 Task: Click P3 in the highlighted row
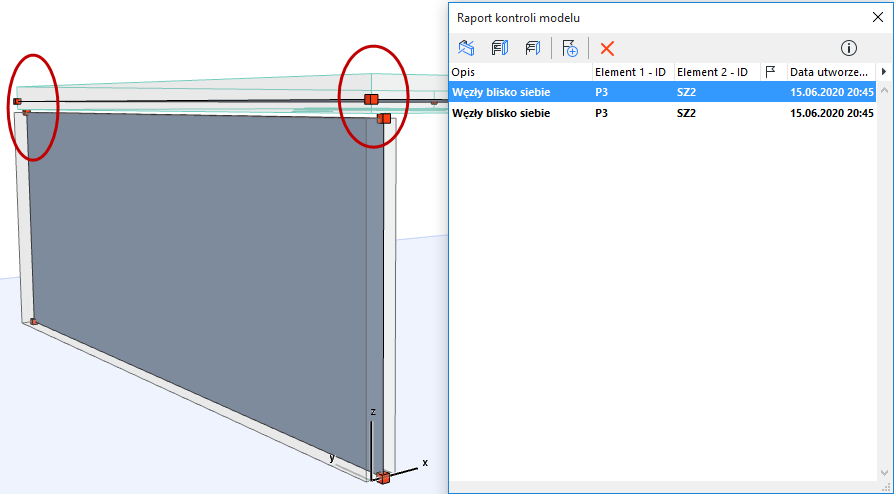[602, 92]
